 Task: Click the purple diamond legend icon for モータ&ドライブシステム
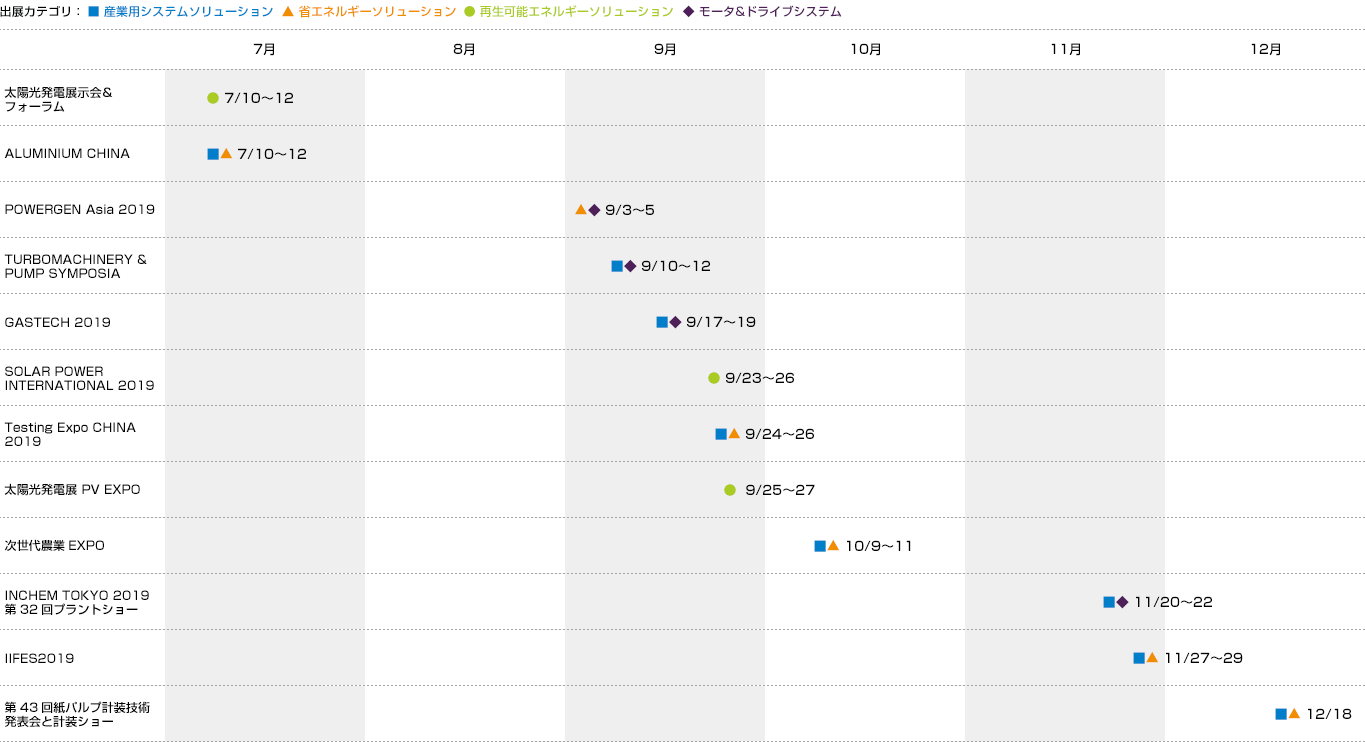688,12
